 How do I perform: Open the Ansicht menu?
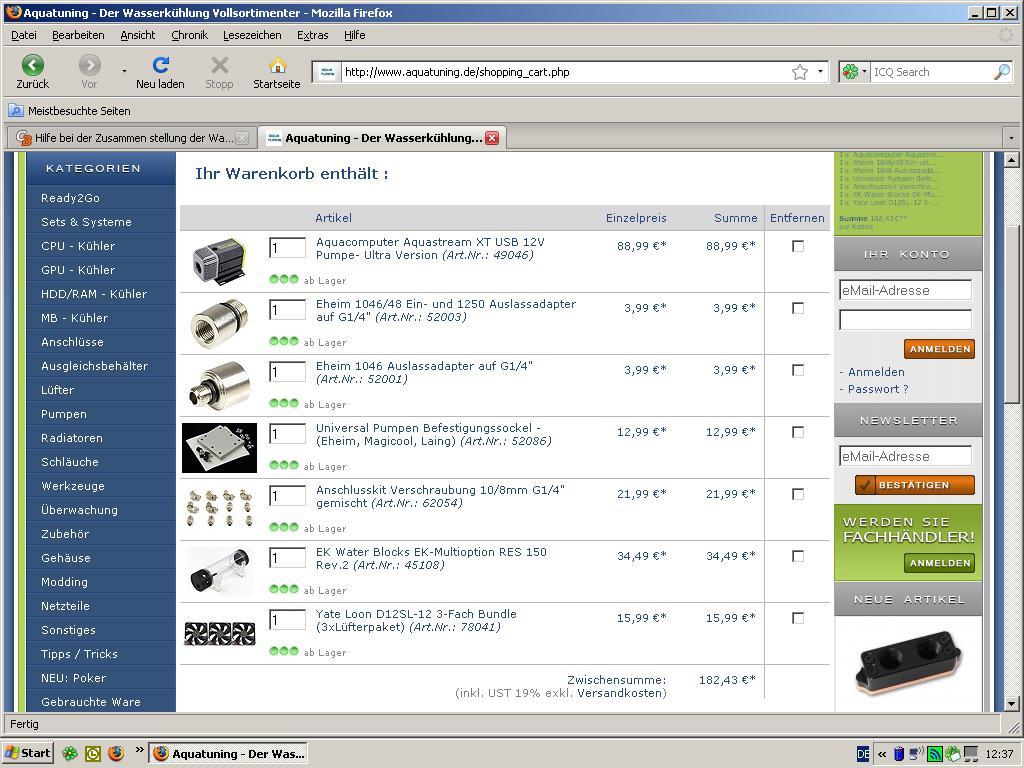tap(138, 35)
